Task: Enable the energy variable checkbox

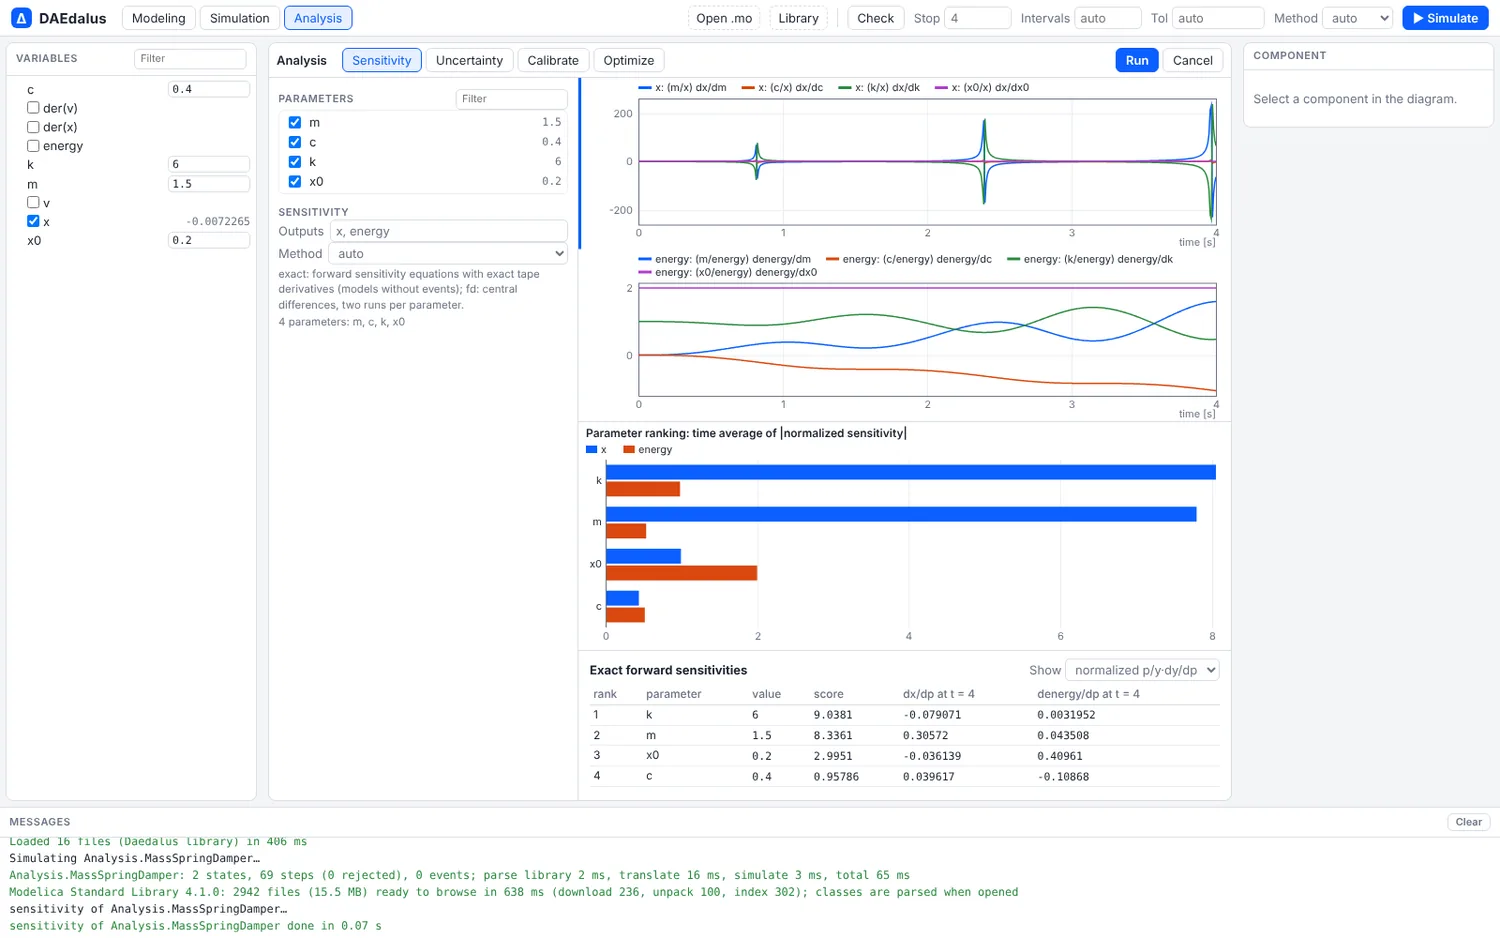Action: (33, 146)
